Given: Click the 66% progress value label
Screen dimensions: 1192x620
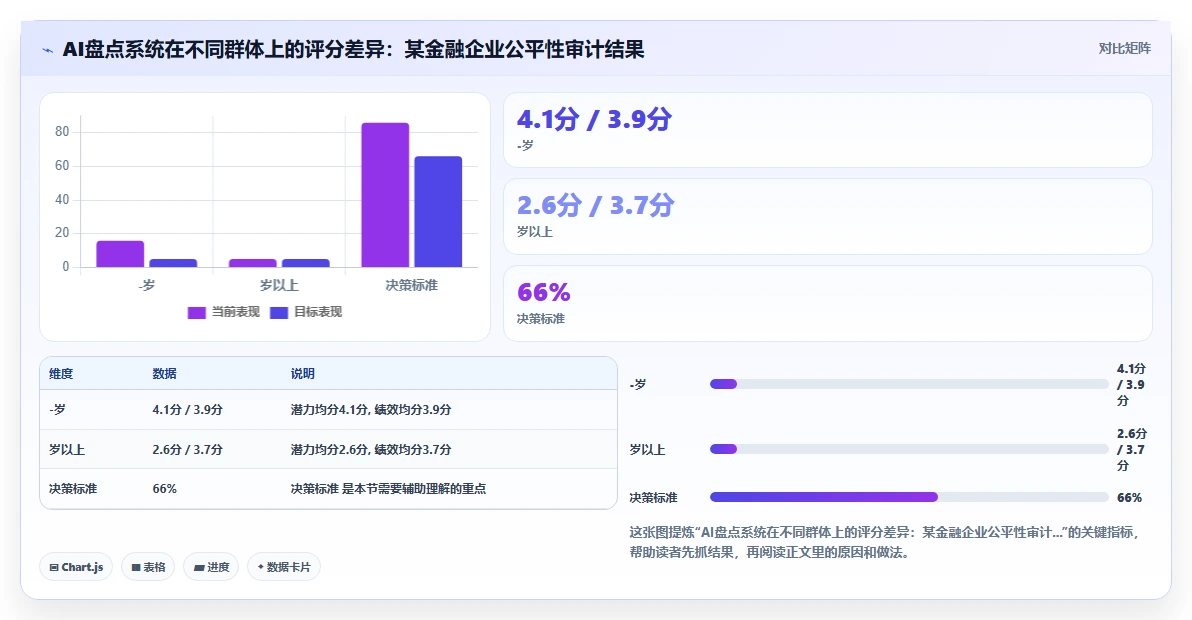Looking at the screenshot, I should [1129, 498].
